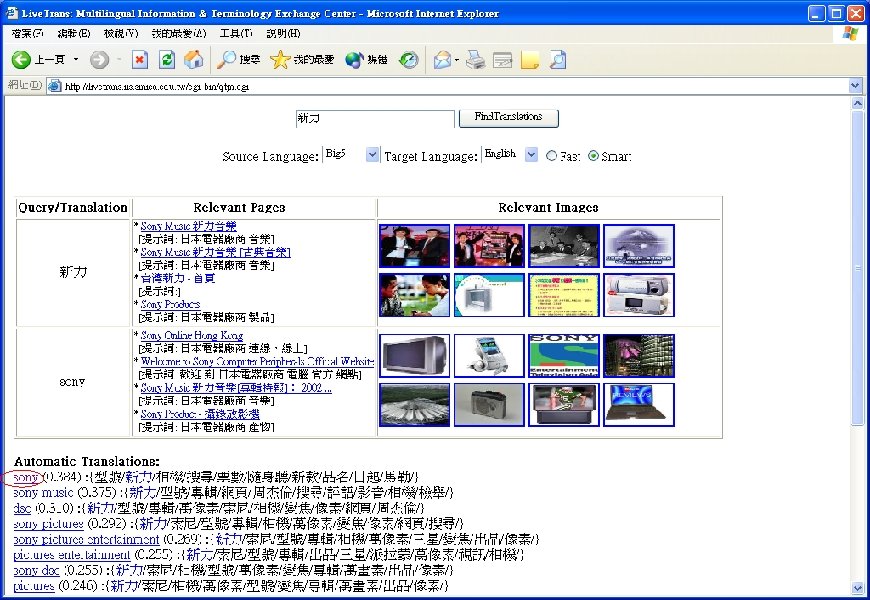Click the circled 'sony' translation link
Viewport: 870px width, 600px height.
coord(26,477)
